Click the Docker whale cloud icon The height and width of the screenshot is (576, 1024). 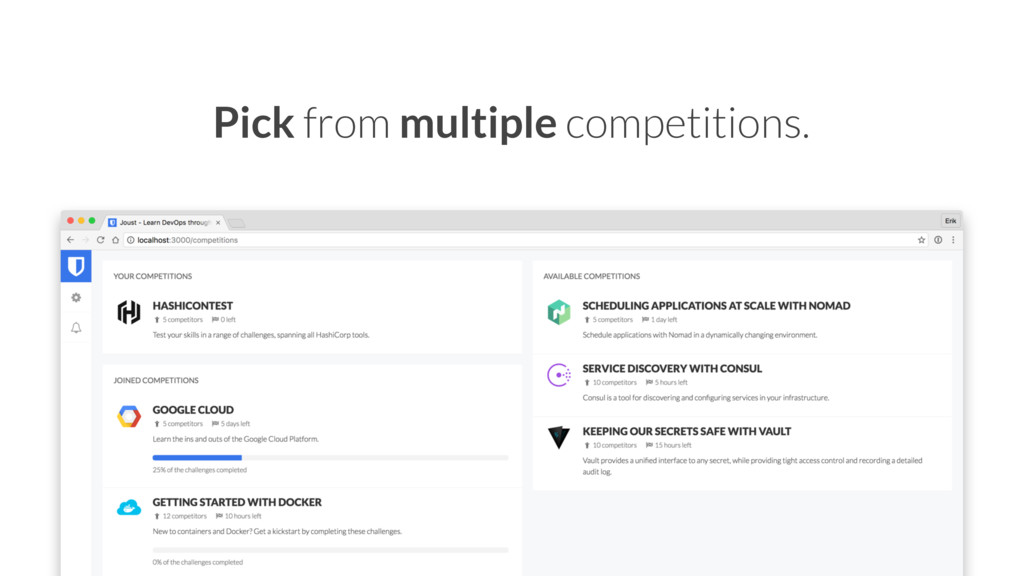pyautogui.click(x=129, y=507)
